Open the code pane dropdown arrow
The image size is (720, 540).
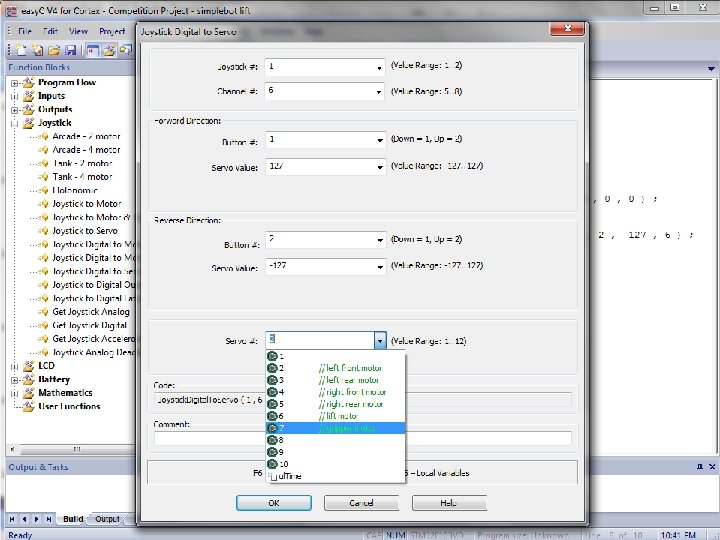pyautogui.click(x=711, y=68)
